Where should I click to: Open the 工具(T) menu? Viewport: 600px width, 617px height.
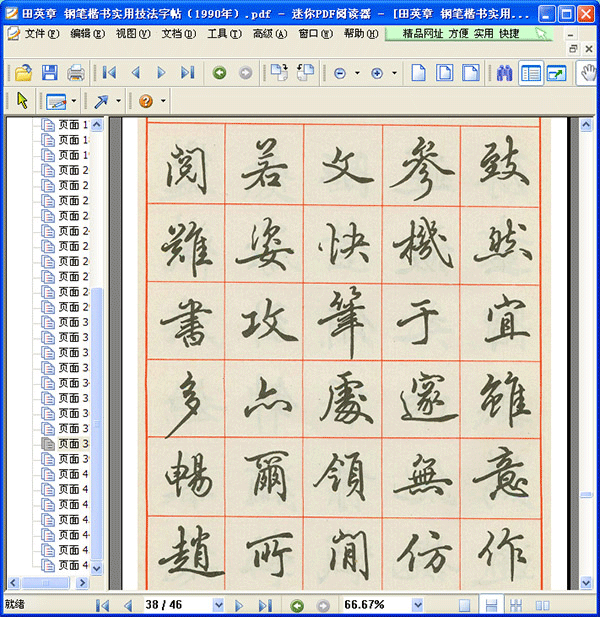point(224,34)
